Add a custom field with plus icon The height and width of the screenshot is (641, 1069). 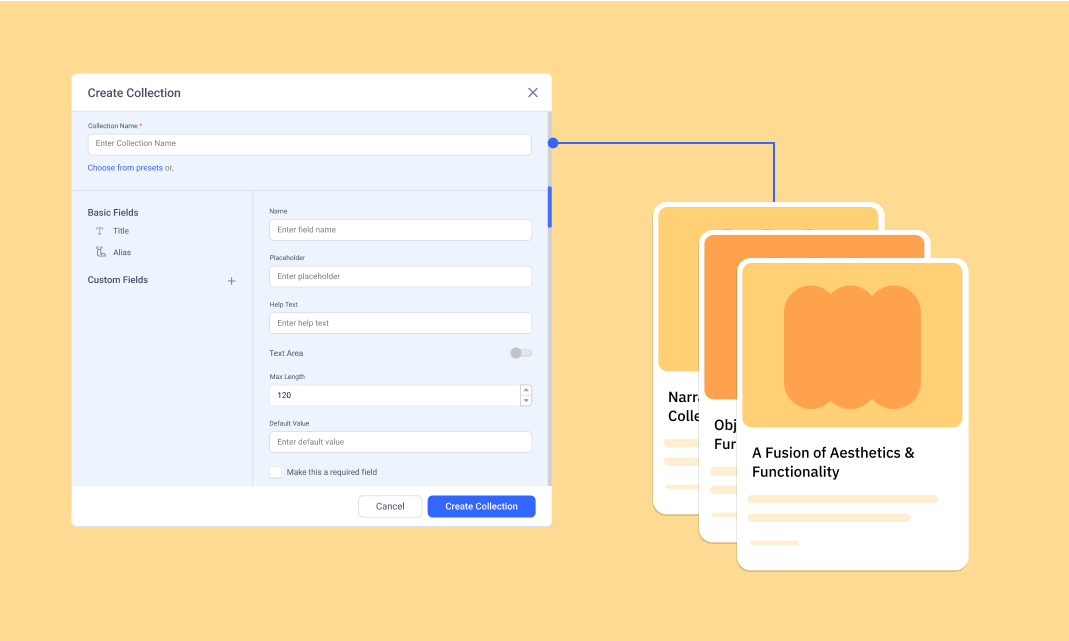(231, 281)
